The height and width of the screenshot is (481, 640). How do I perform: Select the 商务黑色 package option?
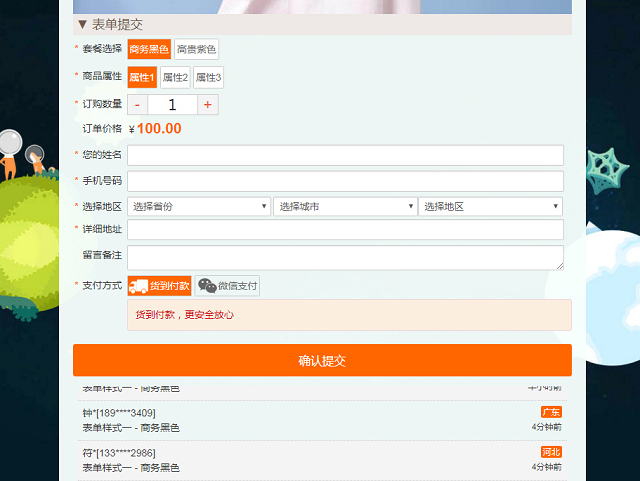point(149,49)
